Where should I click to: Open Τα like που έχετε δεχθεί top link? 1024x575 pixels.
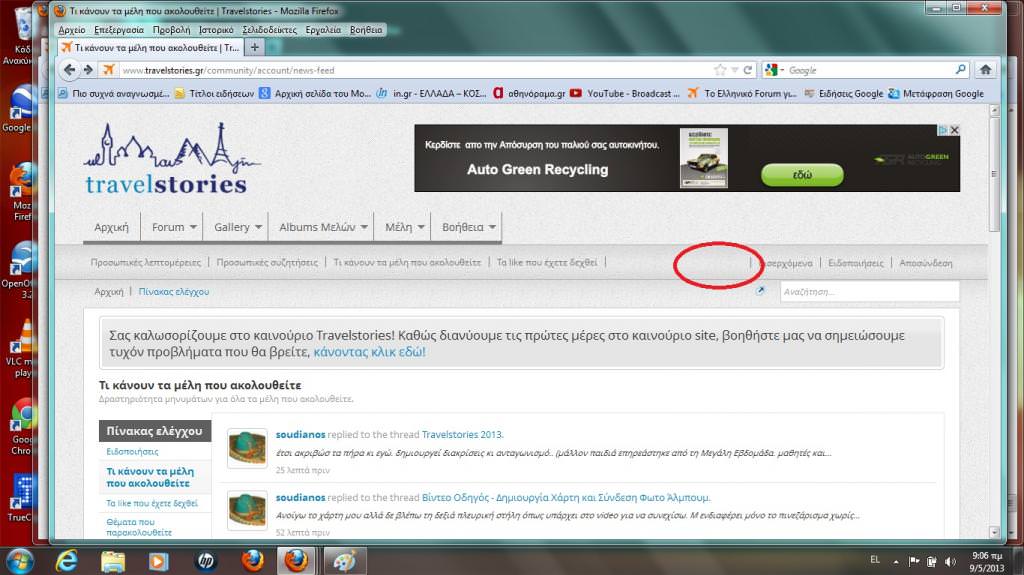[x=547, y=262]
